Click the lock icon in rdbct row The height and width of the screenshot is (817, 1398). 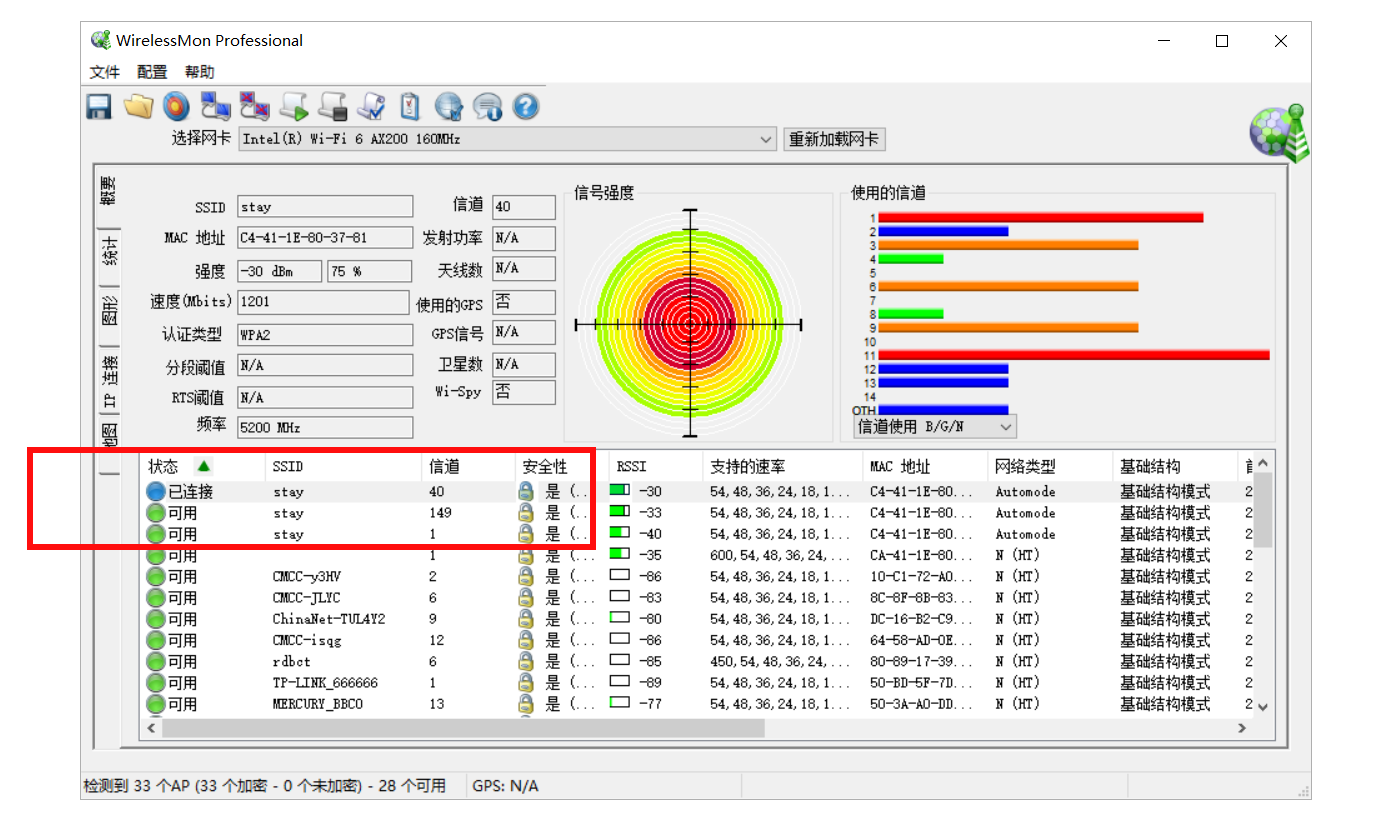(x=525, y=662)
